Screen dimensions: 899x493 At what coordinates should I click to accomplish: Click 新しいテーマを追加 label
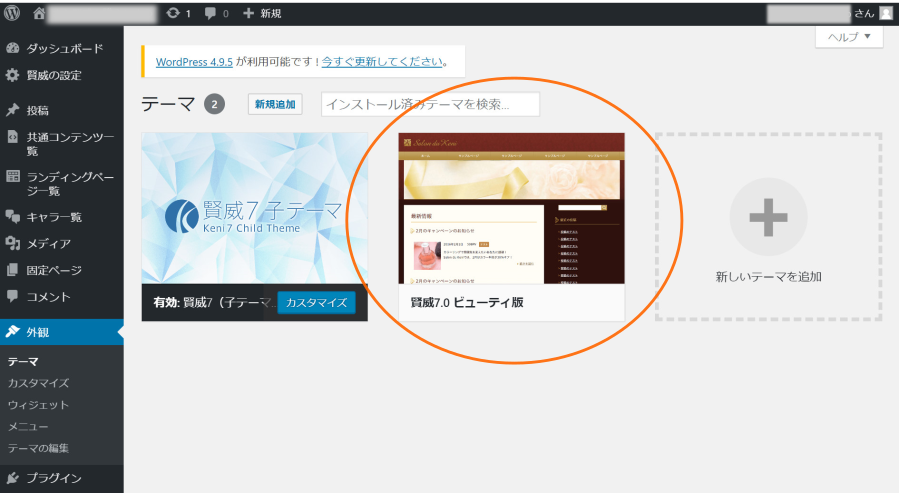click(x=768, y=277)
